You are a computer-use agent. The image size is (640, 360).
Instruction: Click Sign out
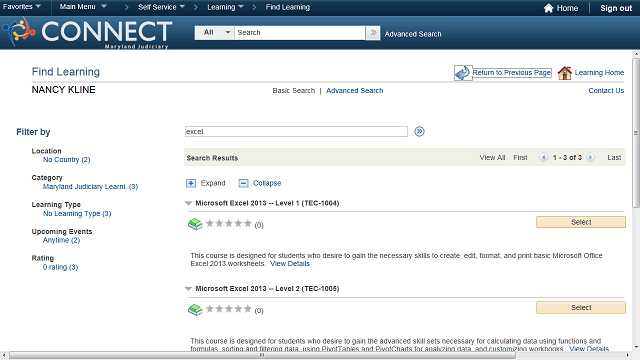coord(616,8)
